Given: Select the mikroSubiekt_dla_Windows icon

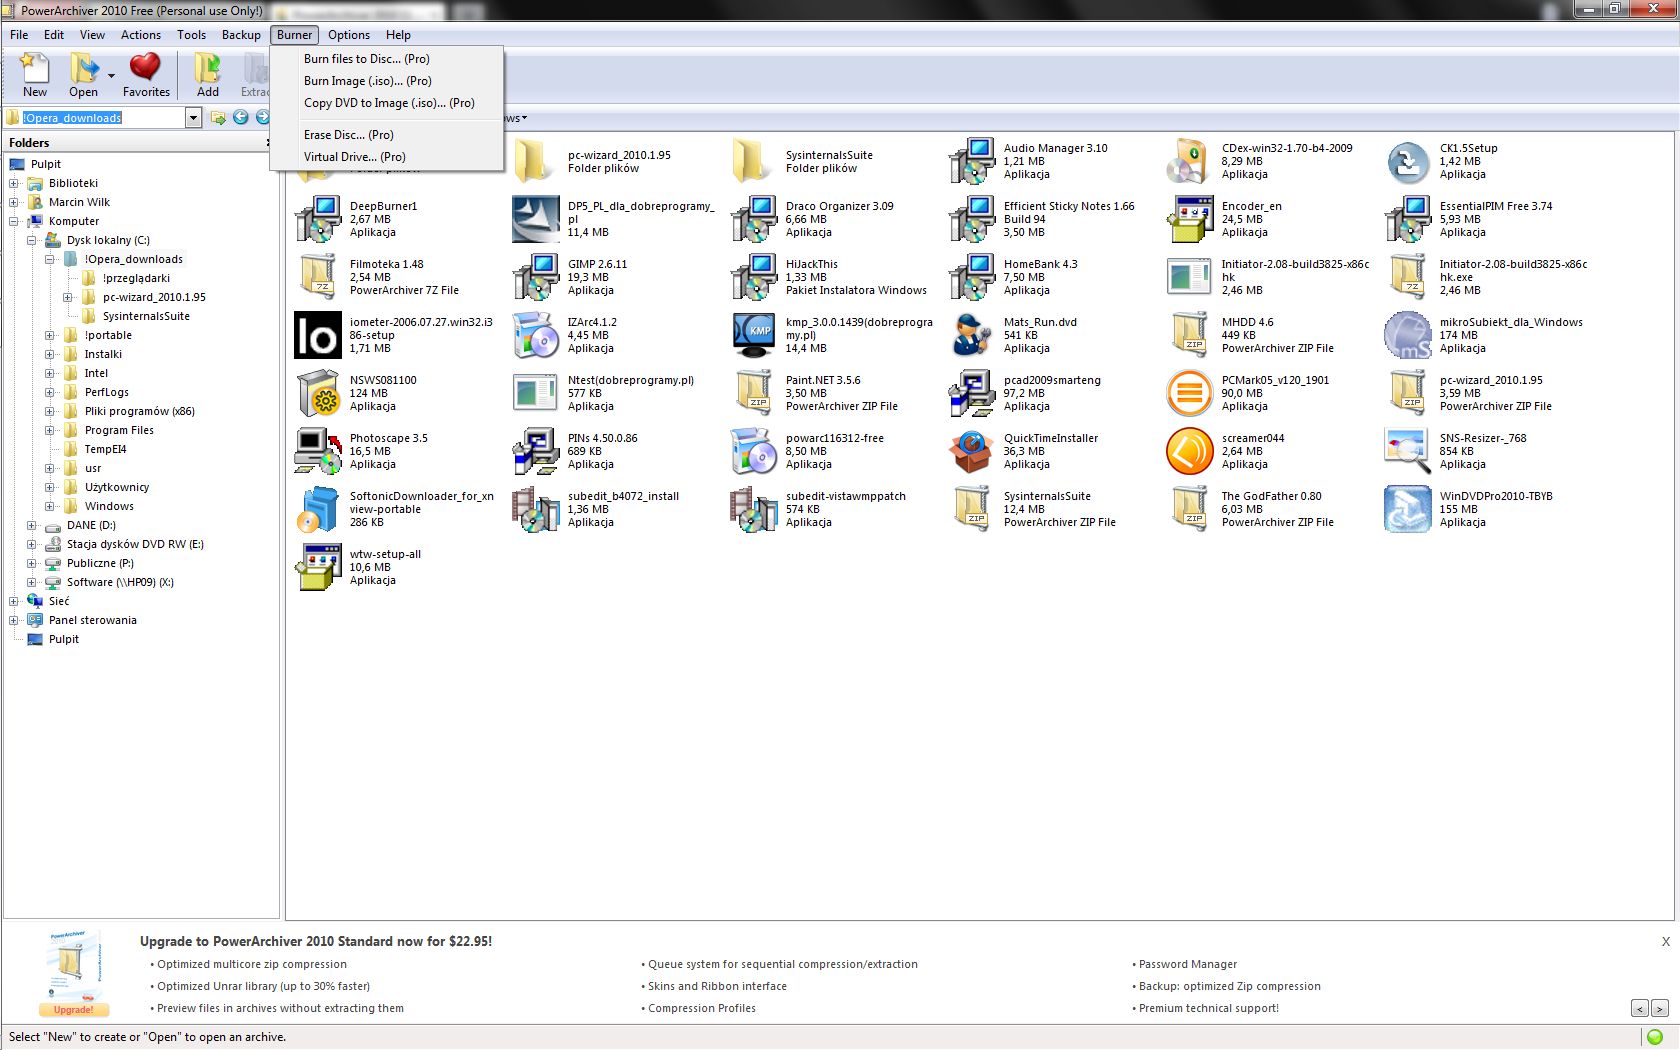Looking at the screenshot, I should coord(1408,335).
